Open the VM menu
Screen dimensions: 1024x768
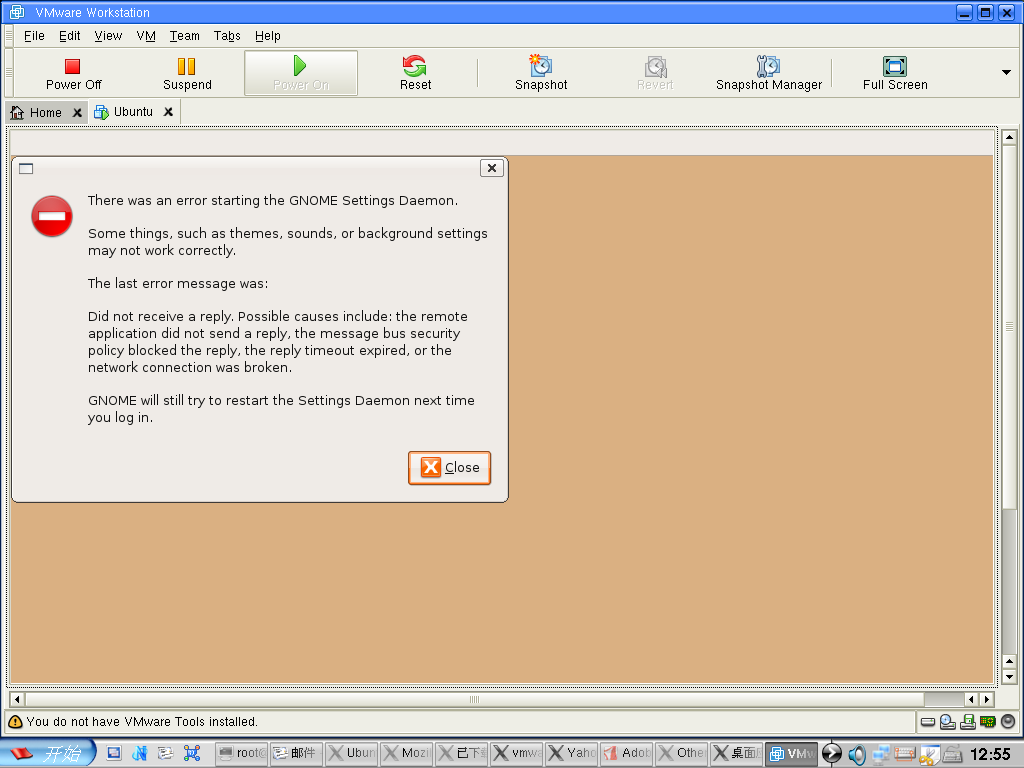click(146, 36)
